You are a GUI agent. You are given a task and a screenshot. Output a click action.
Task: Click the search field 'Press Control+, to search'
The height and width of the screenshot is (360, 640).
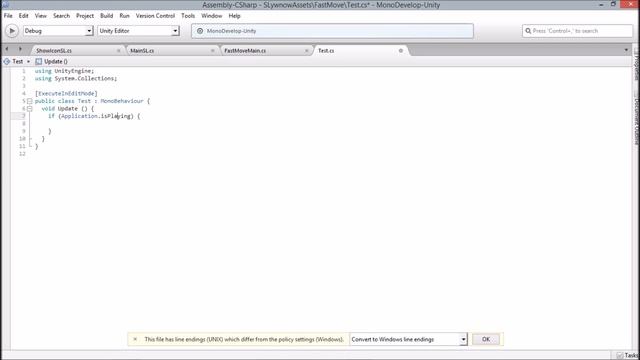[577, 31]
